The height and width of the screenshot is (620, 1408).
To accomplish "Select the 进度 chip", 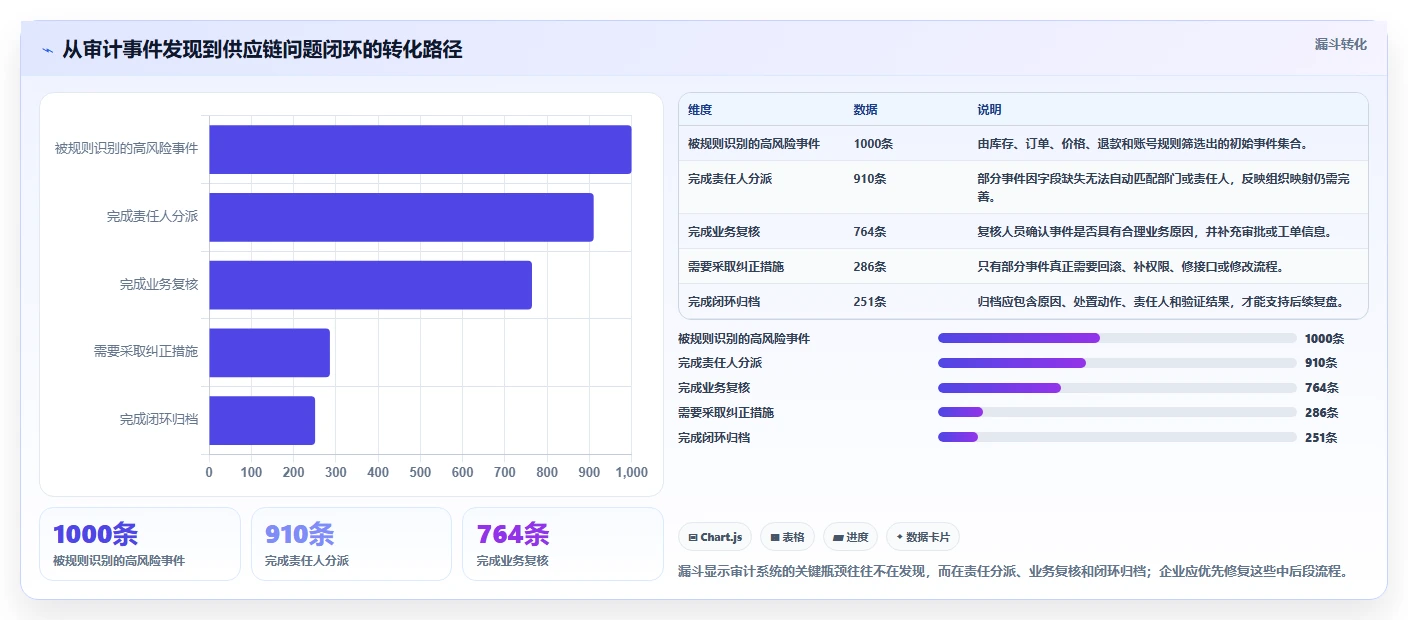I will coord(850,537).
